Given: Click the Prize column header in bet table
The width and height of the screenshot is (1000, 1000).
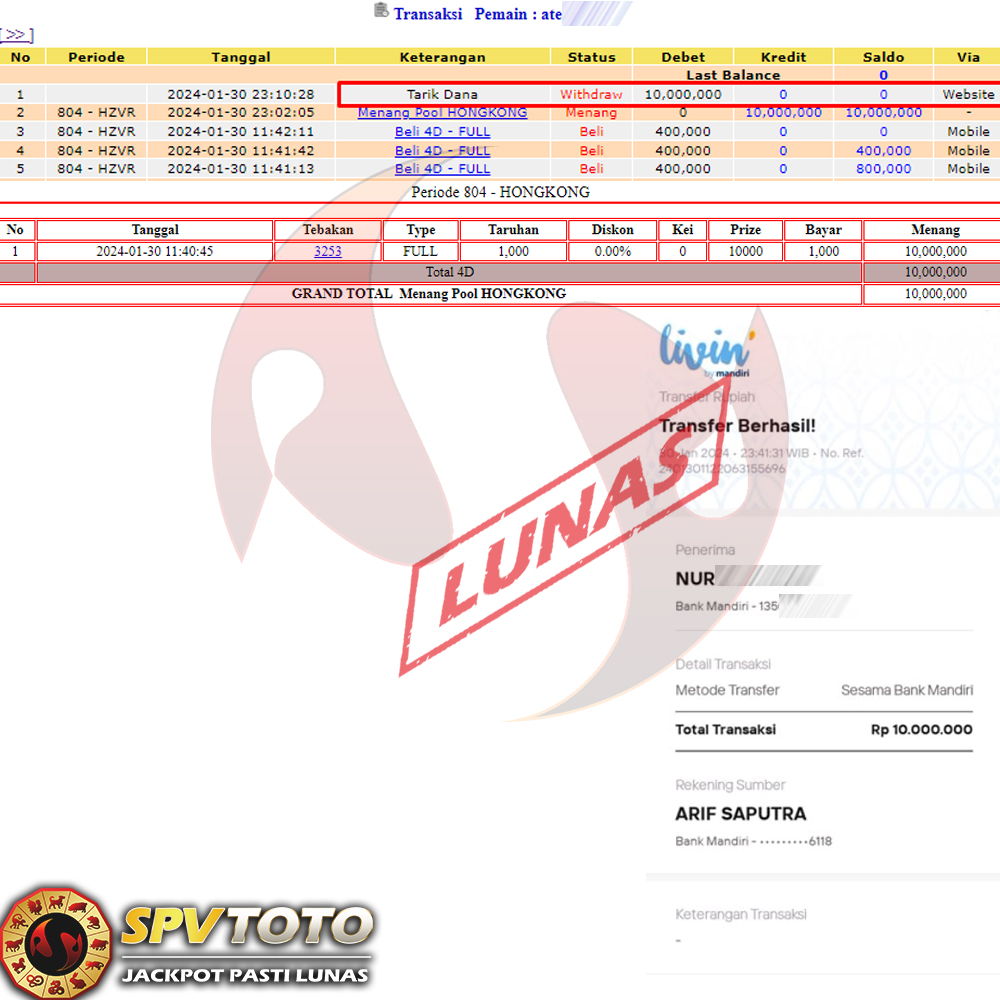Looking at the screenshot, I should click(x=745, y=230).
